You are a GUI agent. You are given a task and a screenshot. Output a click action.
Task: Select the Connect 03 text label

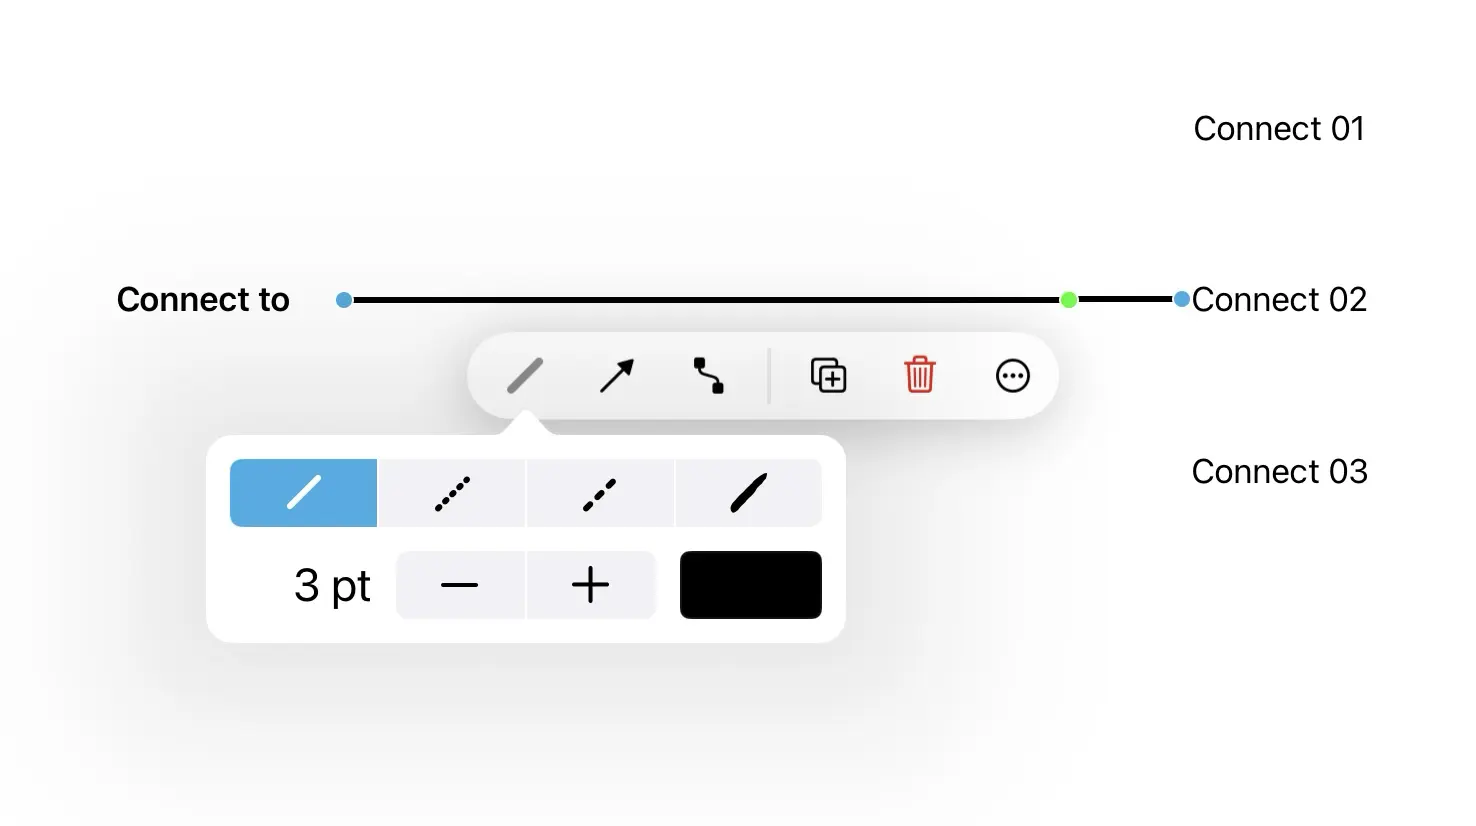tap(1279, 471)
